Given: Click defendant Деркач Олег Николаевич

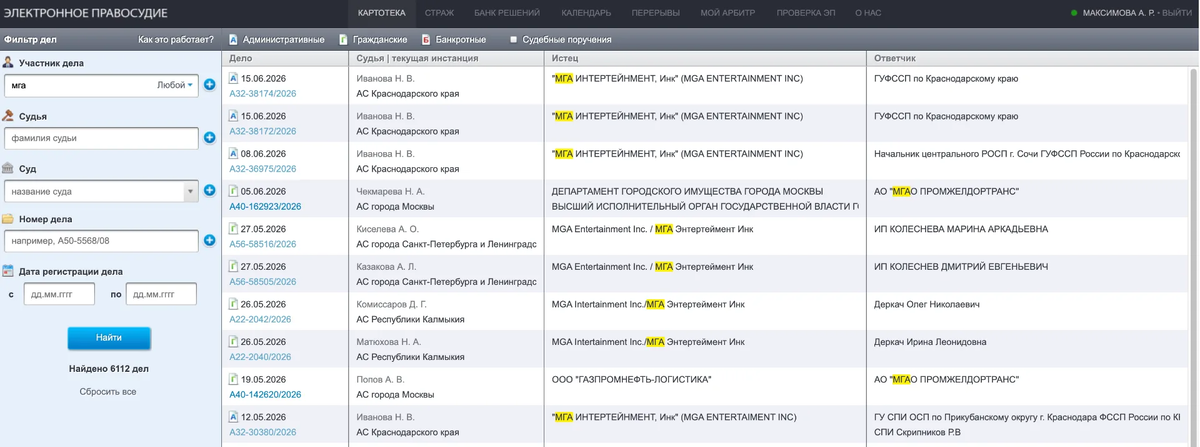Looking at the screenshot, I should pos(927,304).
